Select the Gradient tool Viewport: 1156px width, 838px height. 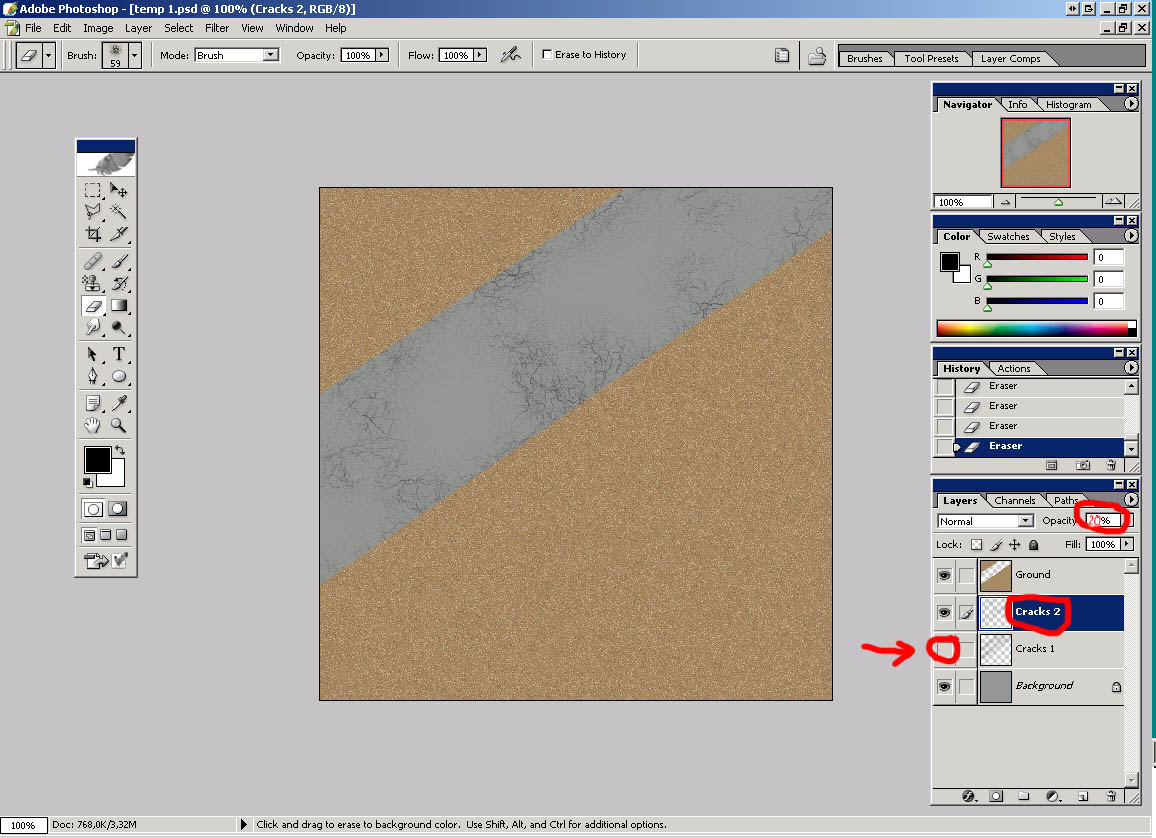pyautogui.click(x=119, y=306)
